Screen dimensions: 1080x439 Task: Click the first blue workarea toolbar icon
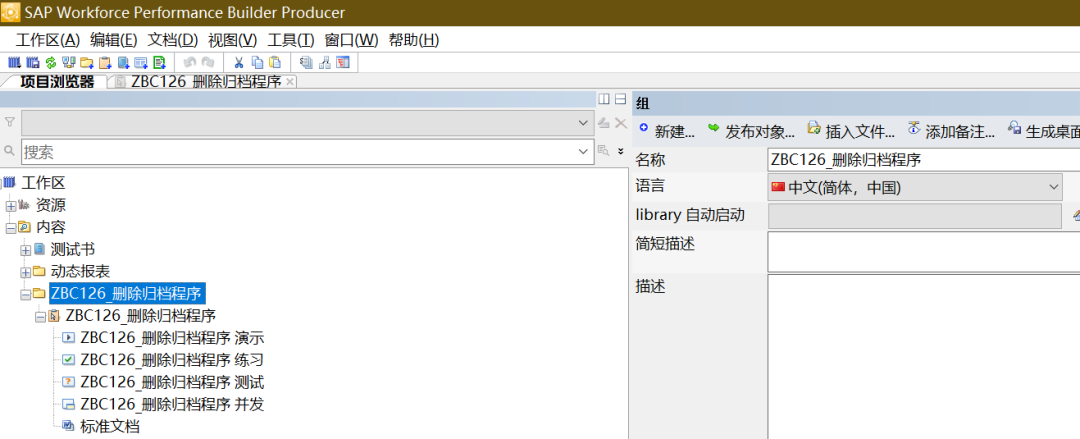[x=14, y=63]
